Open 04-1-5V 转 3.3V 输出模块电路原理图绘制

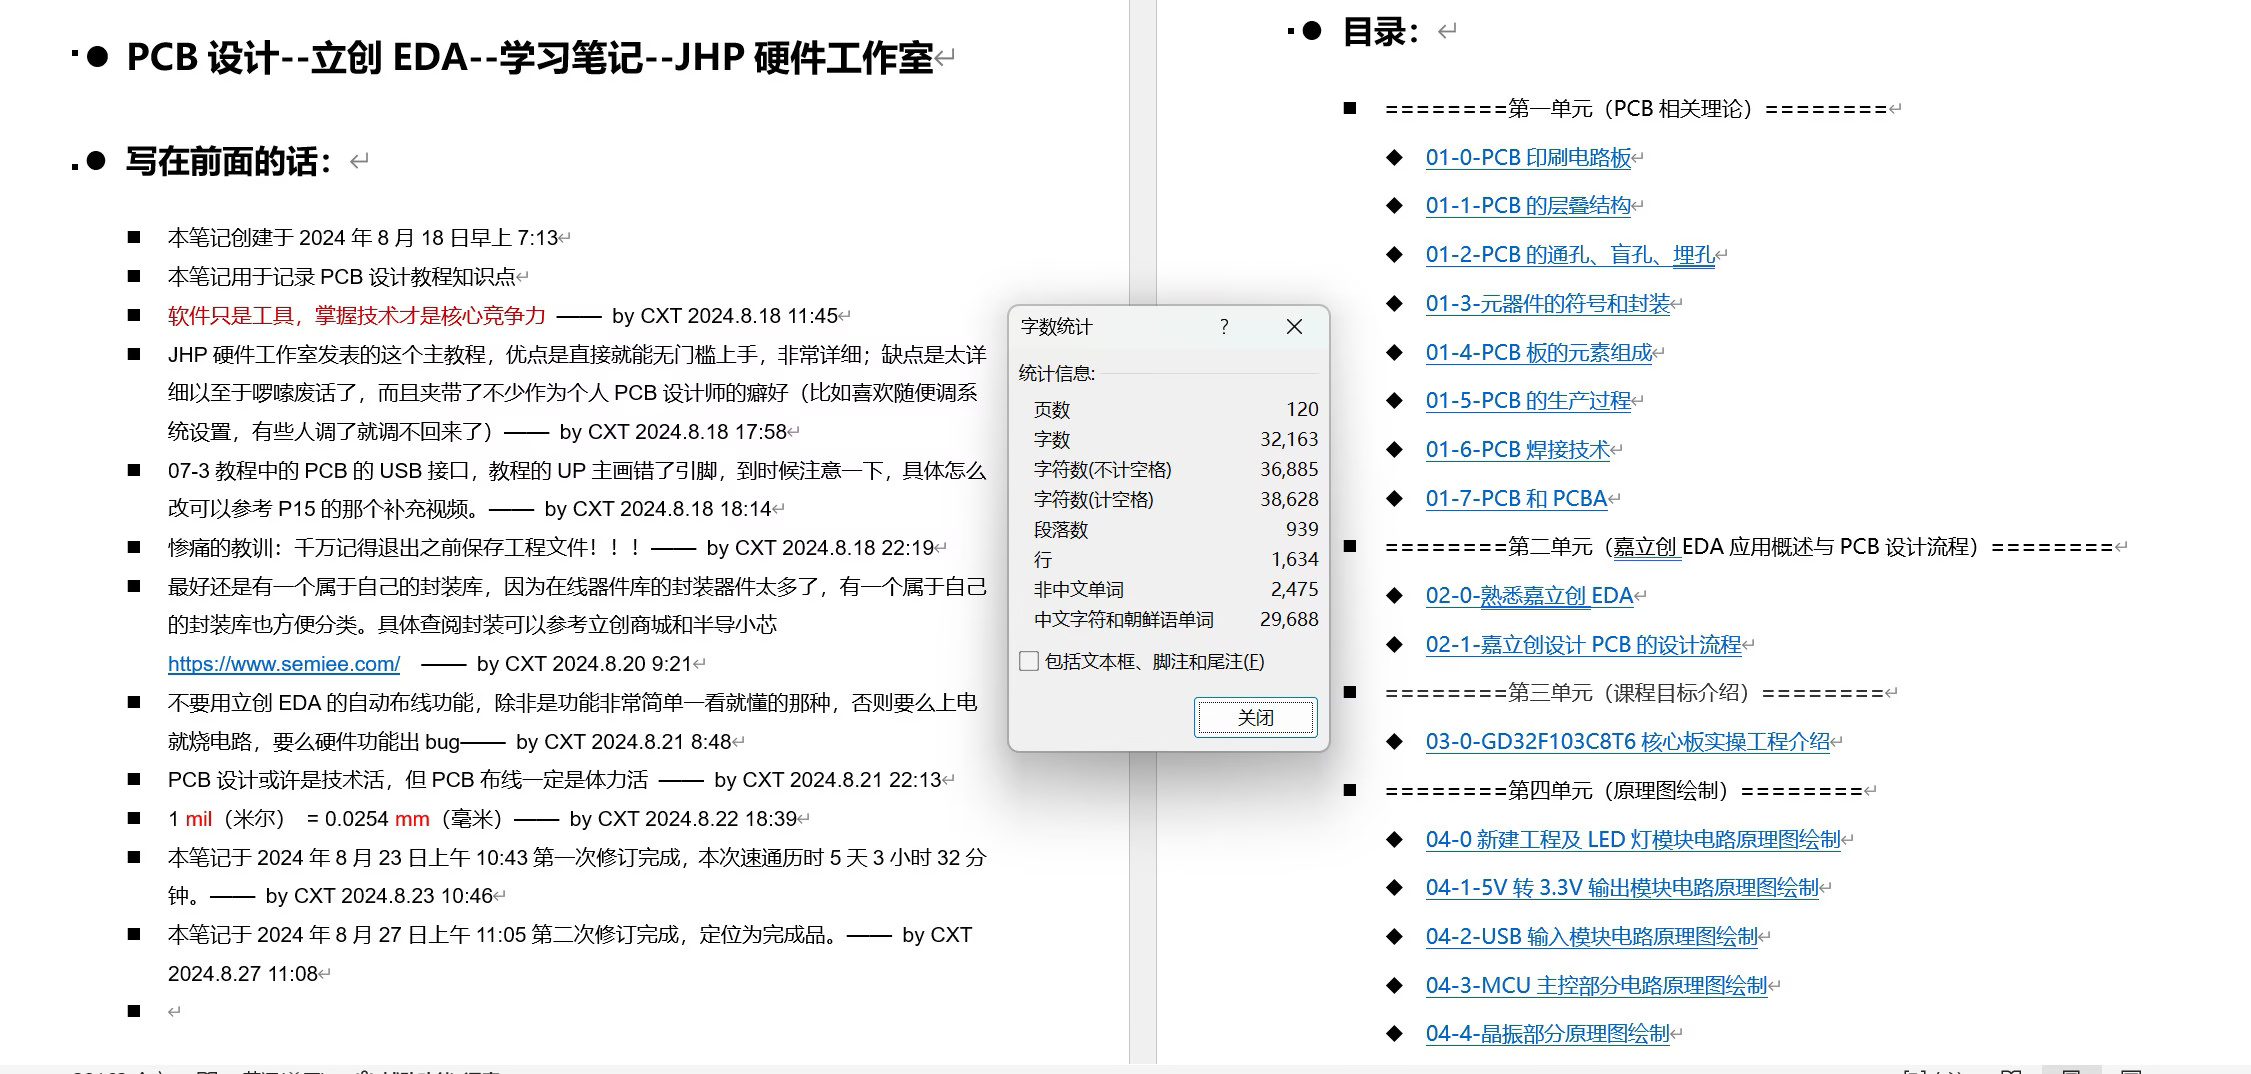tap(1622, 887)
